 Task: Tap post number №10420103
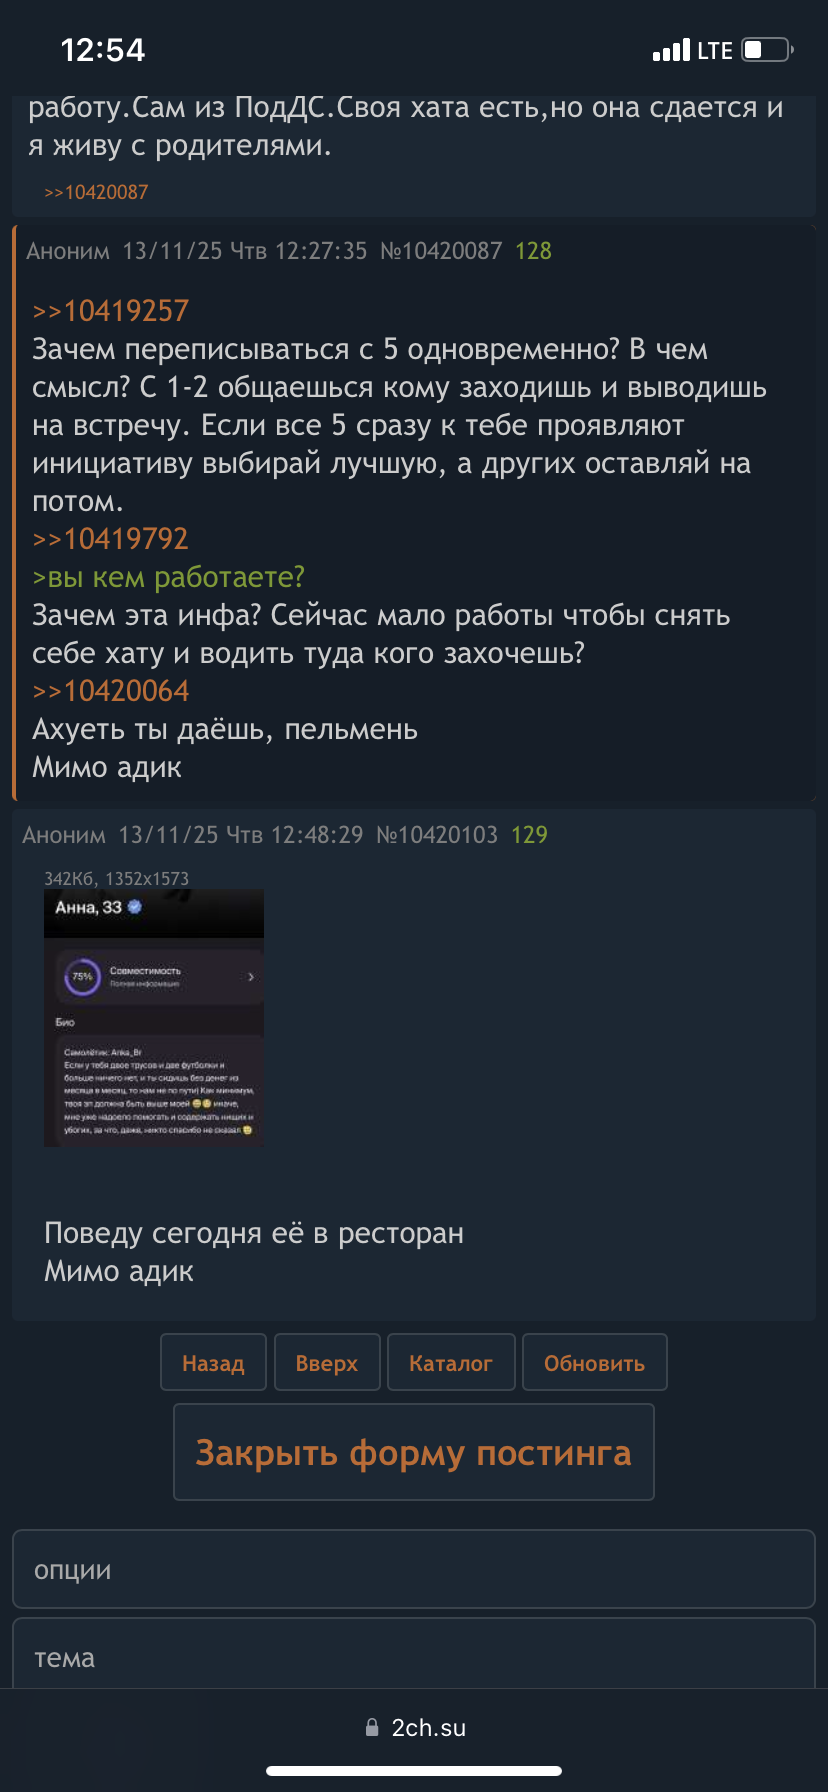437,835
